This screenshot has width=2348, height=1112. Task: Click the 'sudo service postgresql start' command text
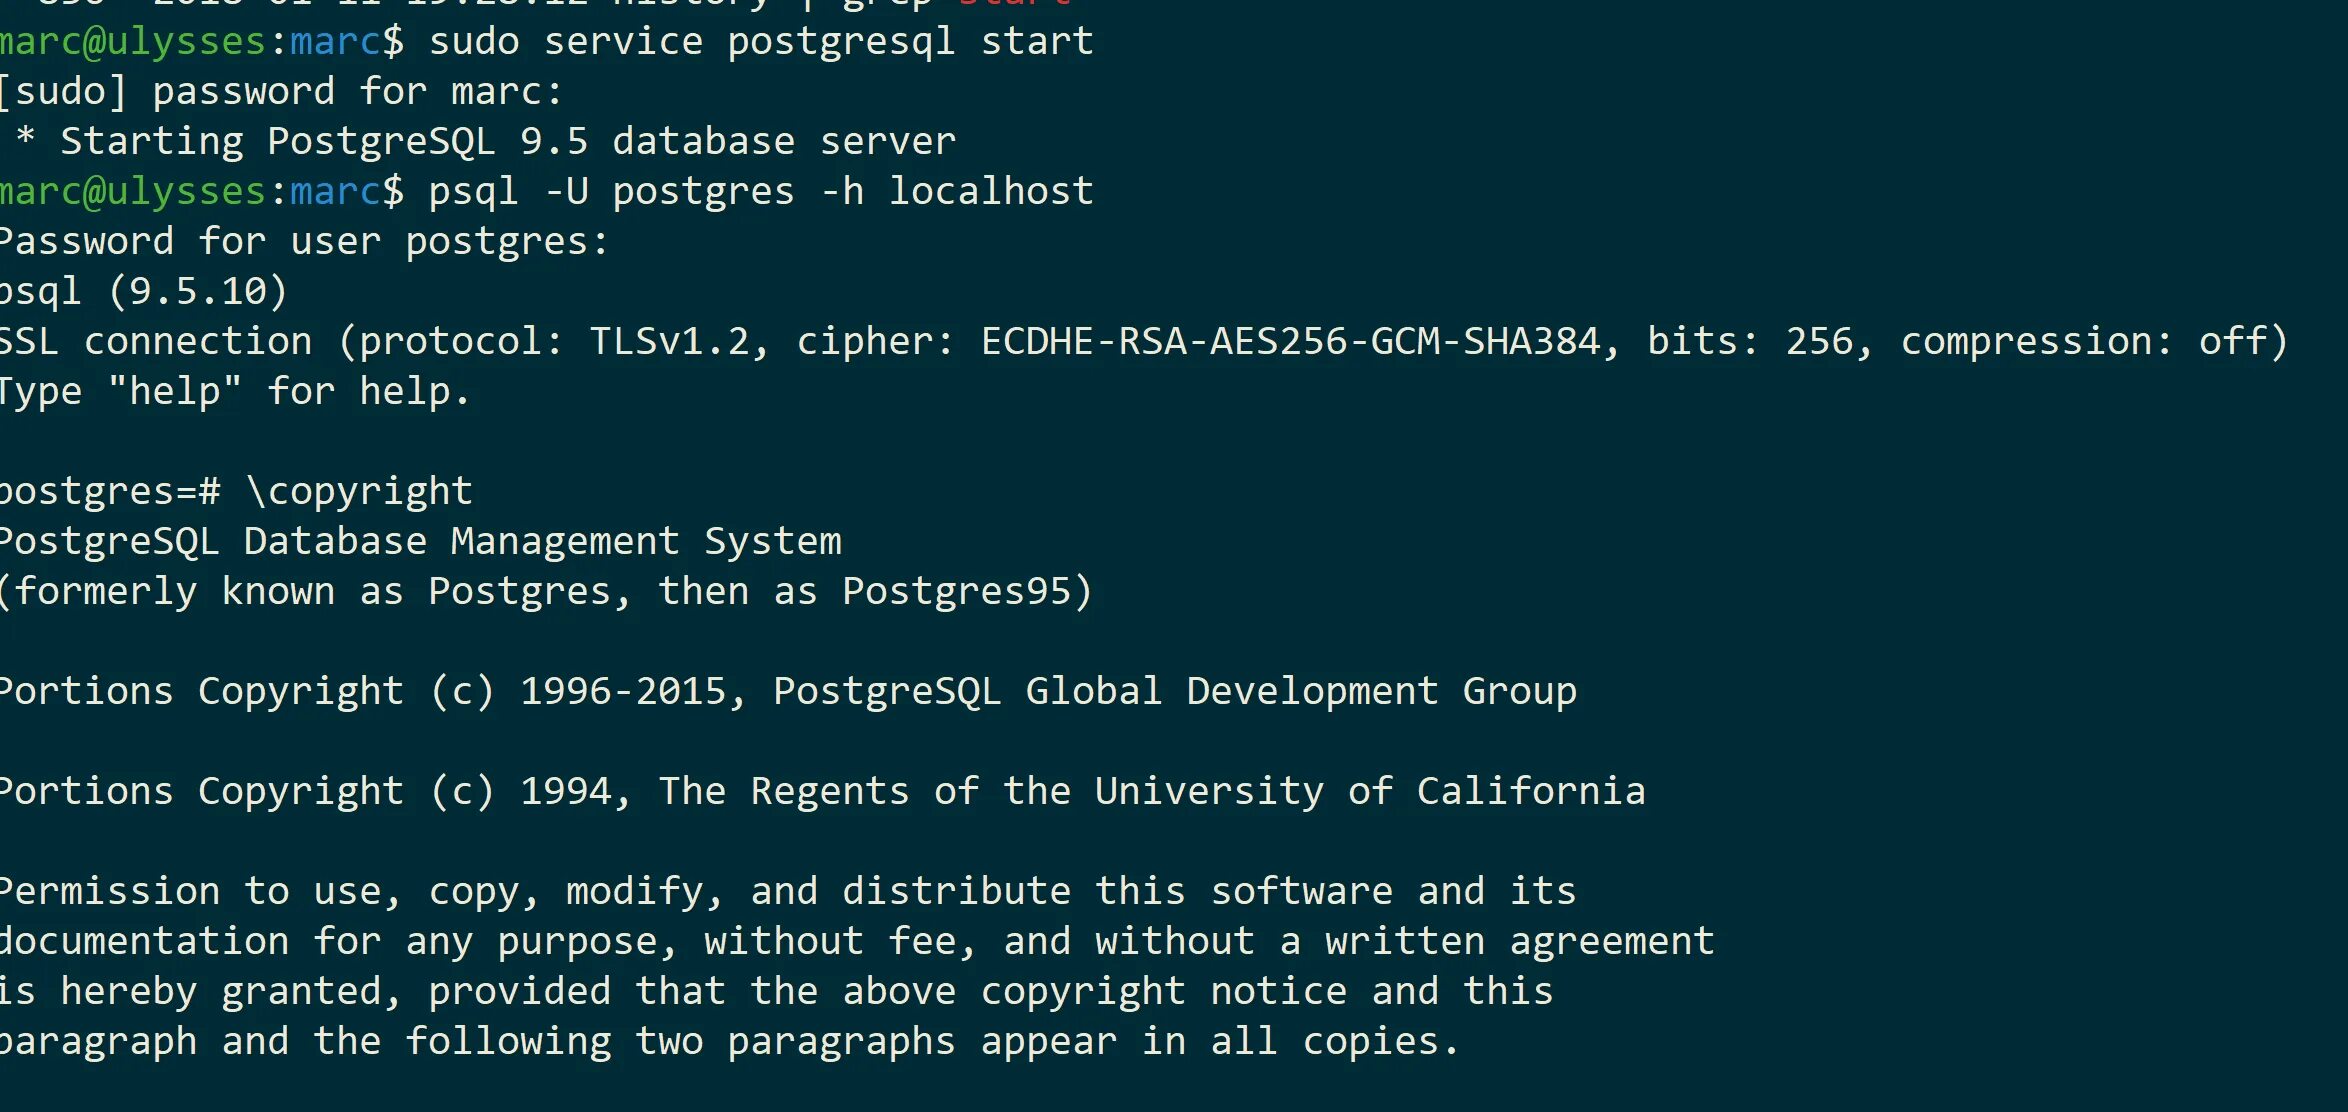760,42
